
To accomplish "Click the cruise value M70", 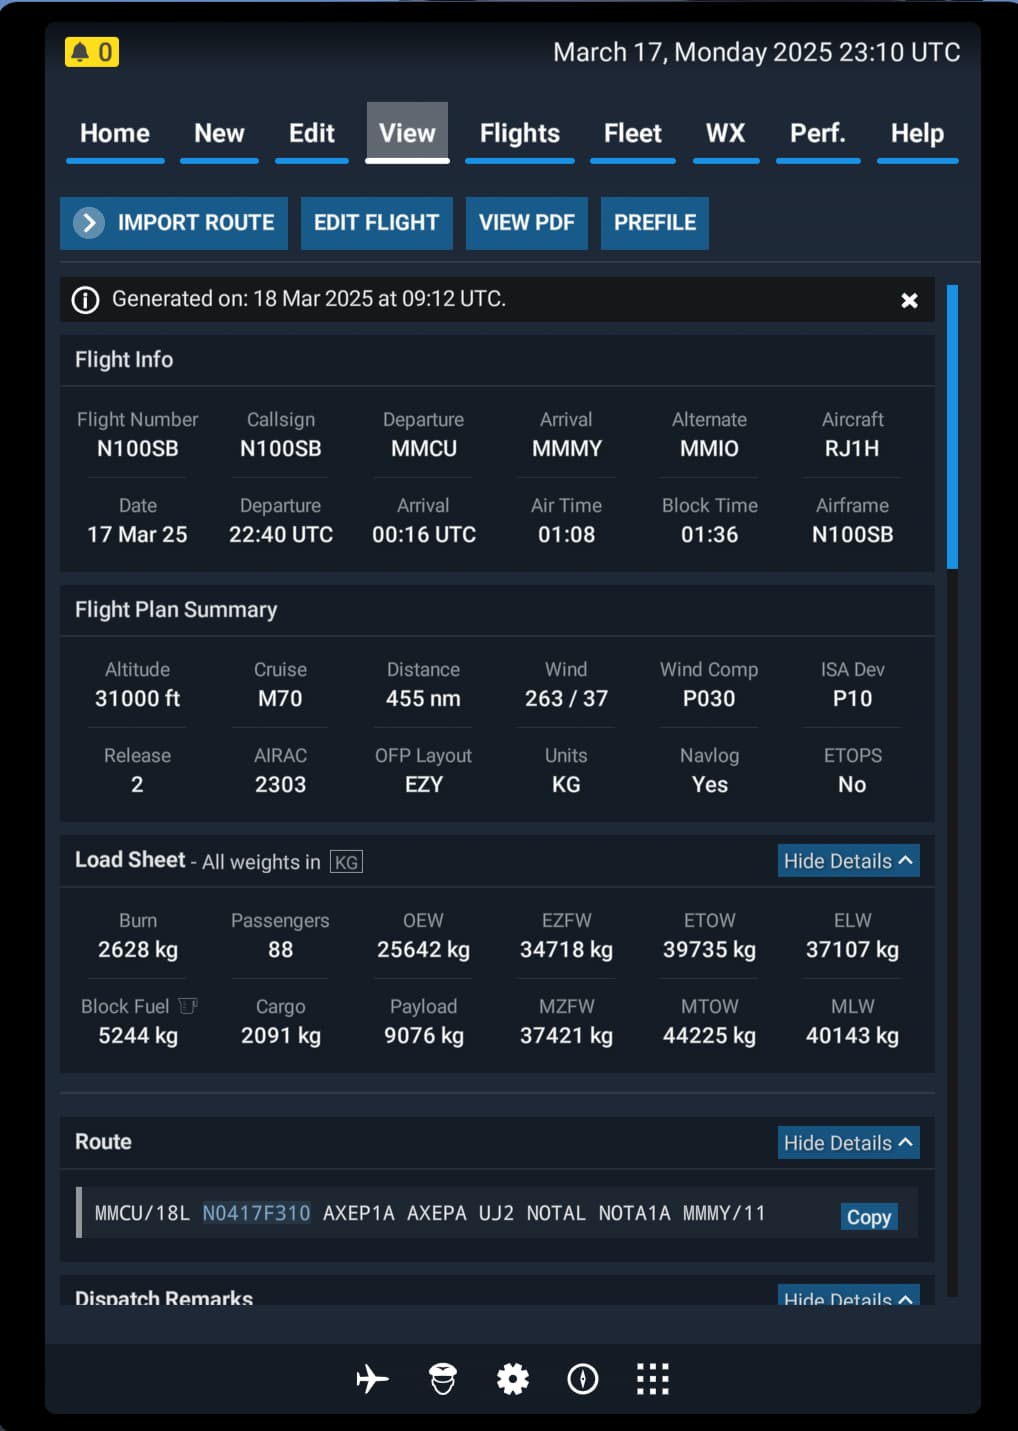I will pyautogui.click(x=280, y=699).
